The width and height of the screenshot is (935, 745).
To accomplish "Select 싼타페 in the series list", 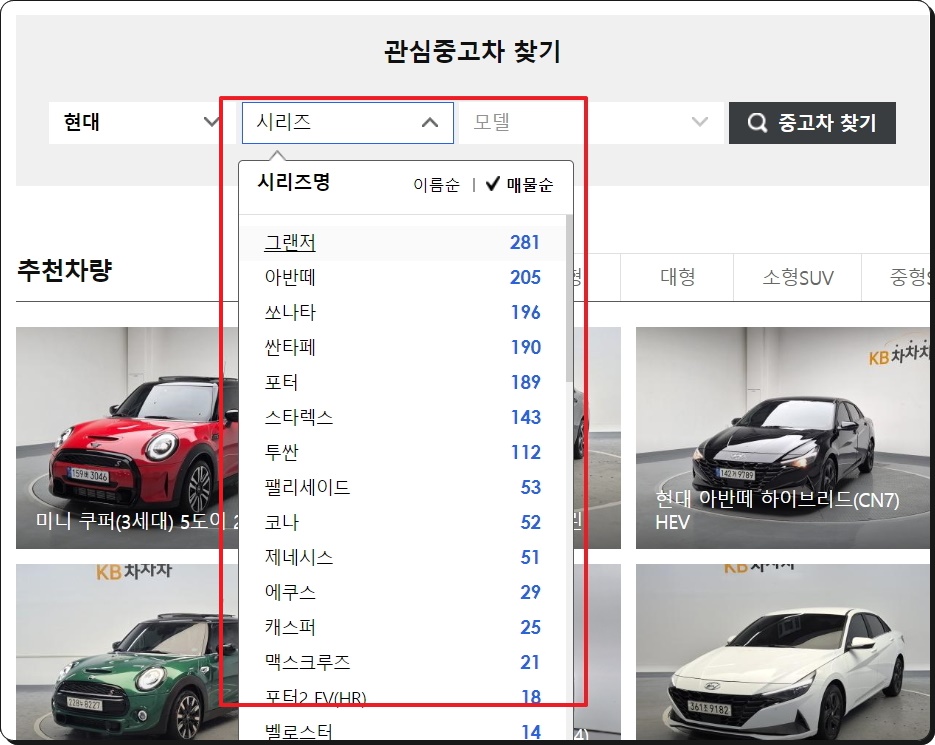I will [x=402, y=347].
